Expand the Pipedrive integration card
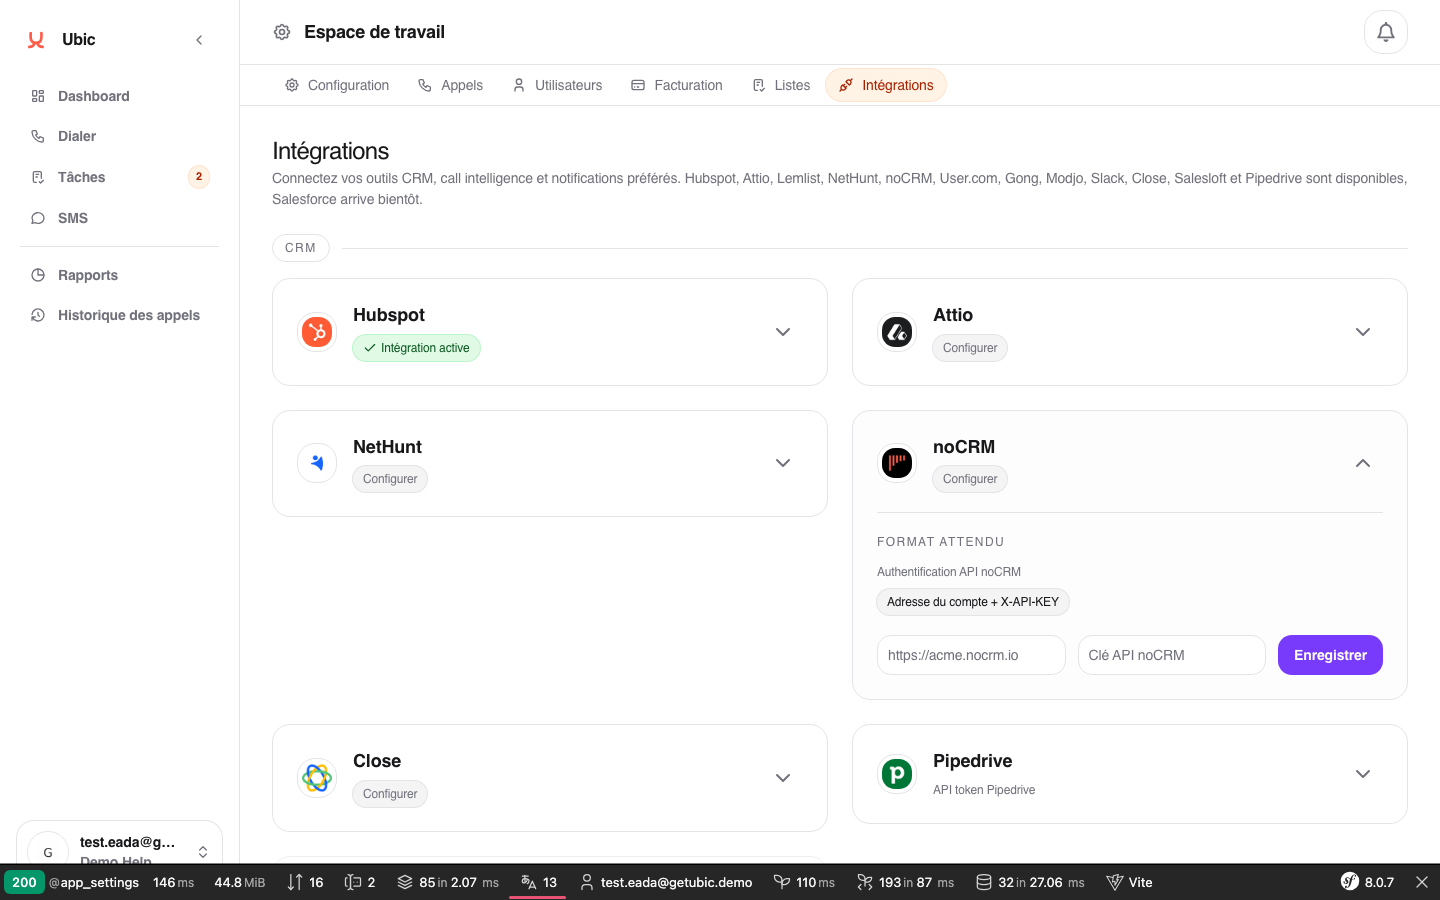 pos(1363,774)
